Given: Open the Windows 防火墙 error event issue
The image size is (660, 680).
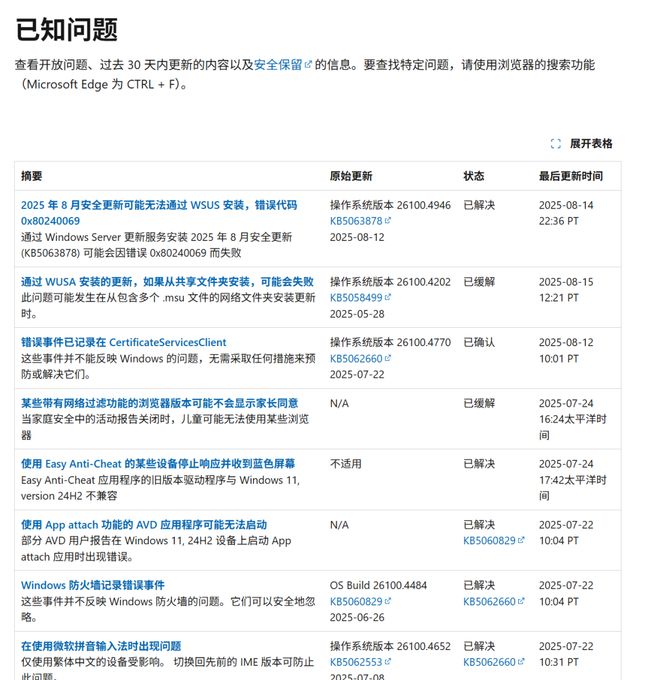Looking at the screenshot, I should (x=93, y=585).
